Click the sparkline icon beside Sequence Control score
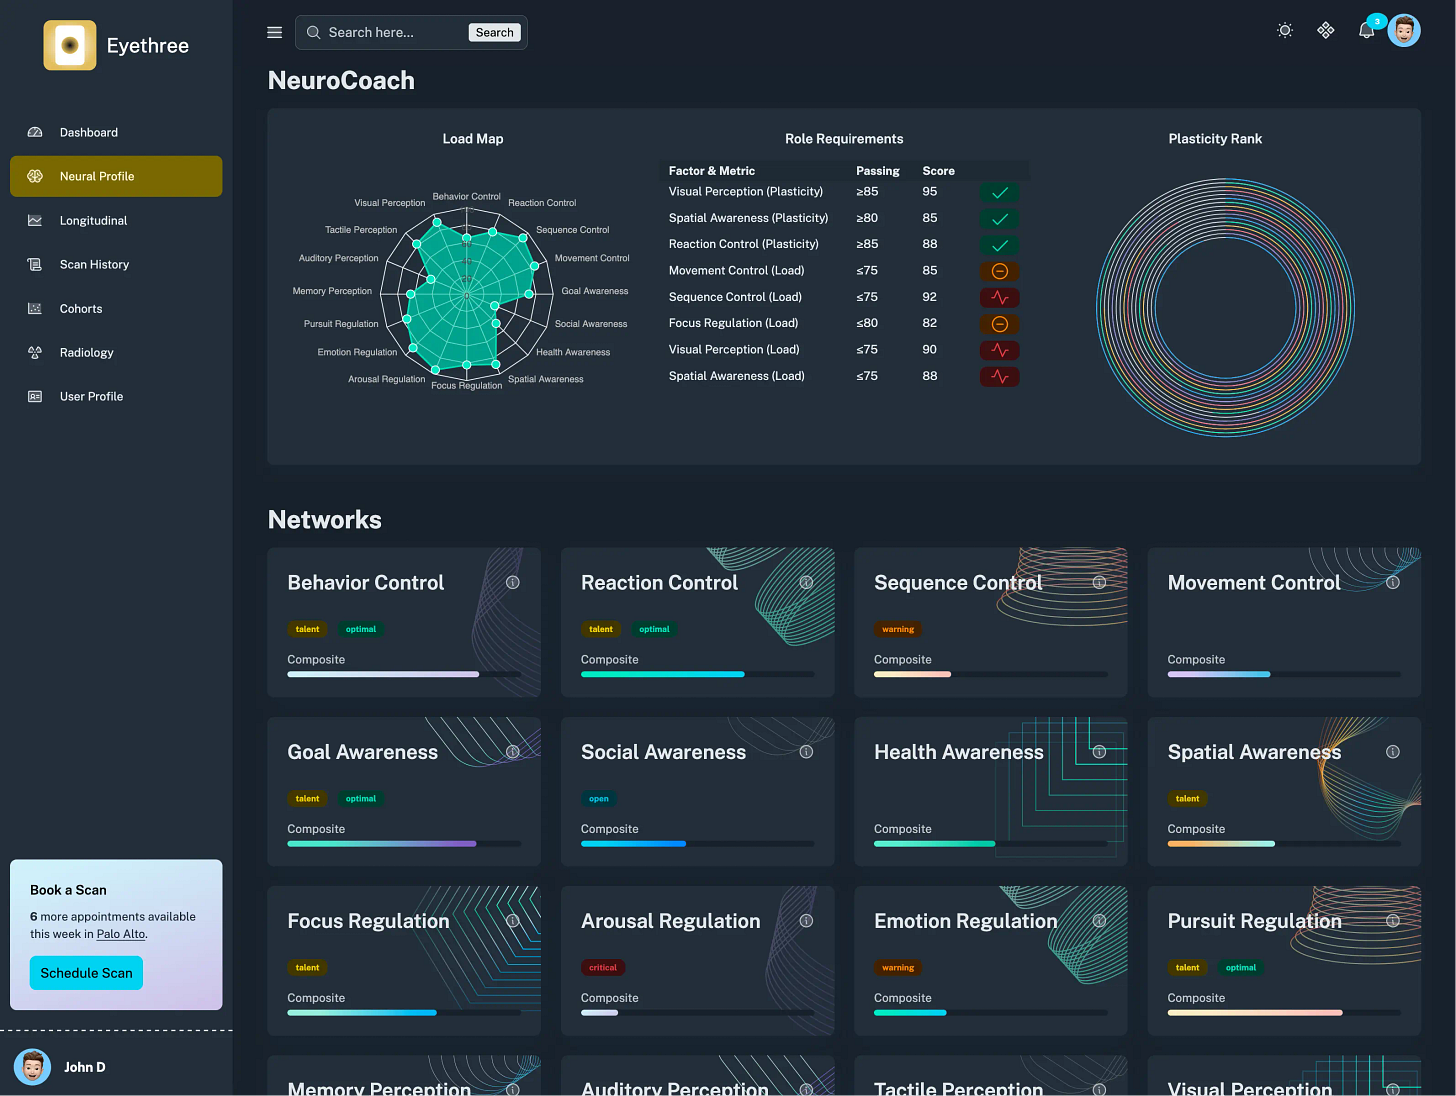Image resolution: width=1456 pixels, height=1096 pixels. point(999,297)
